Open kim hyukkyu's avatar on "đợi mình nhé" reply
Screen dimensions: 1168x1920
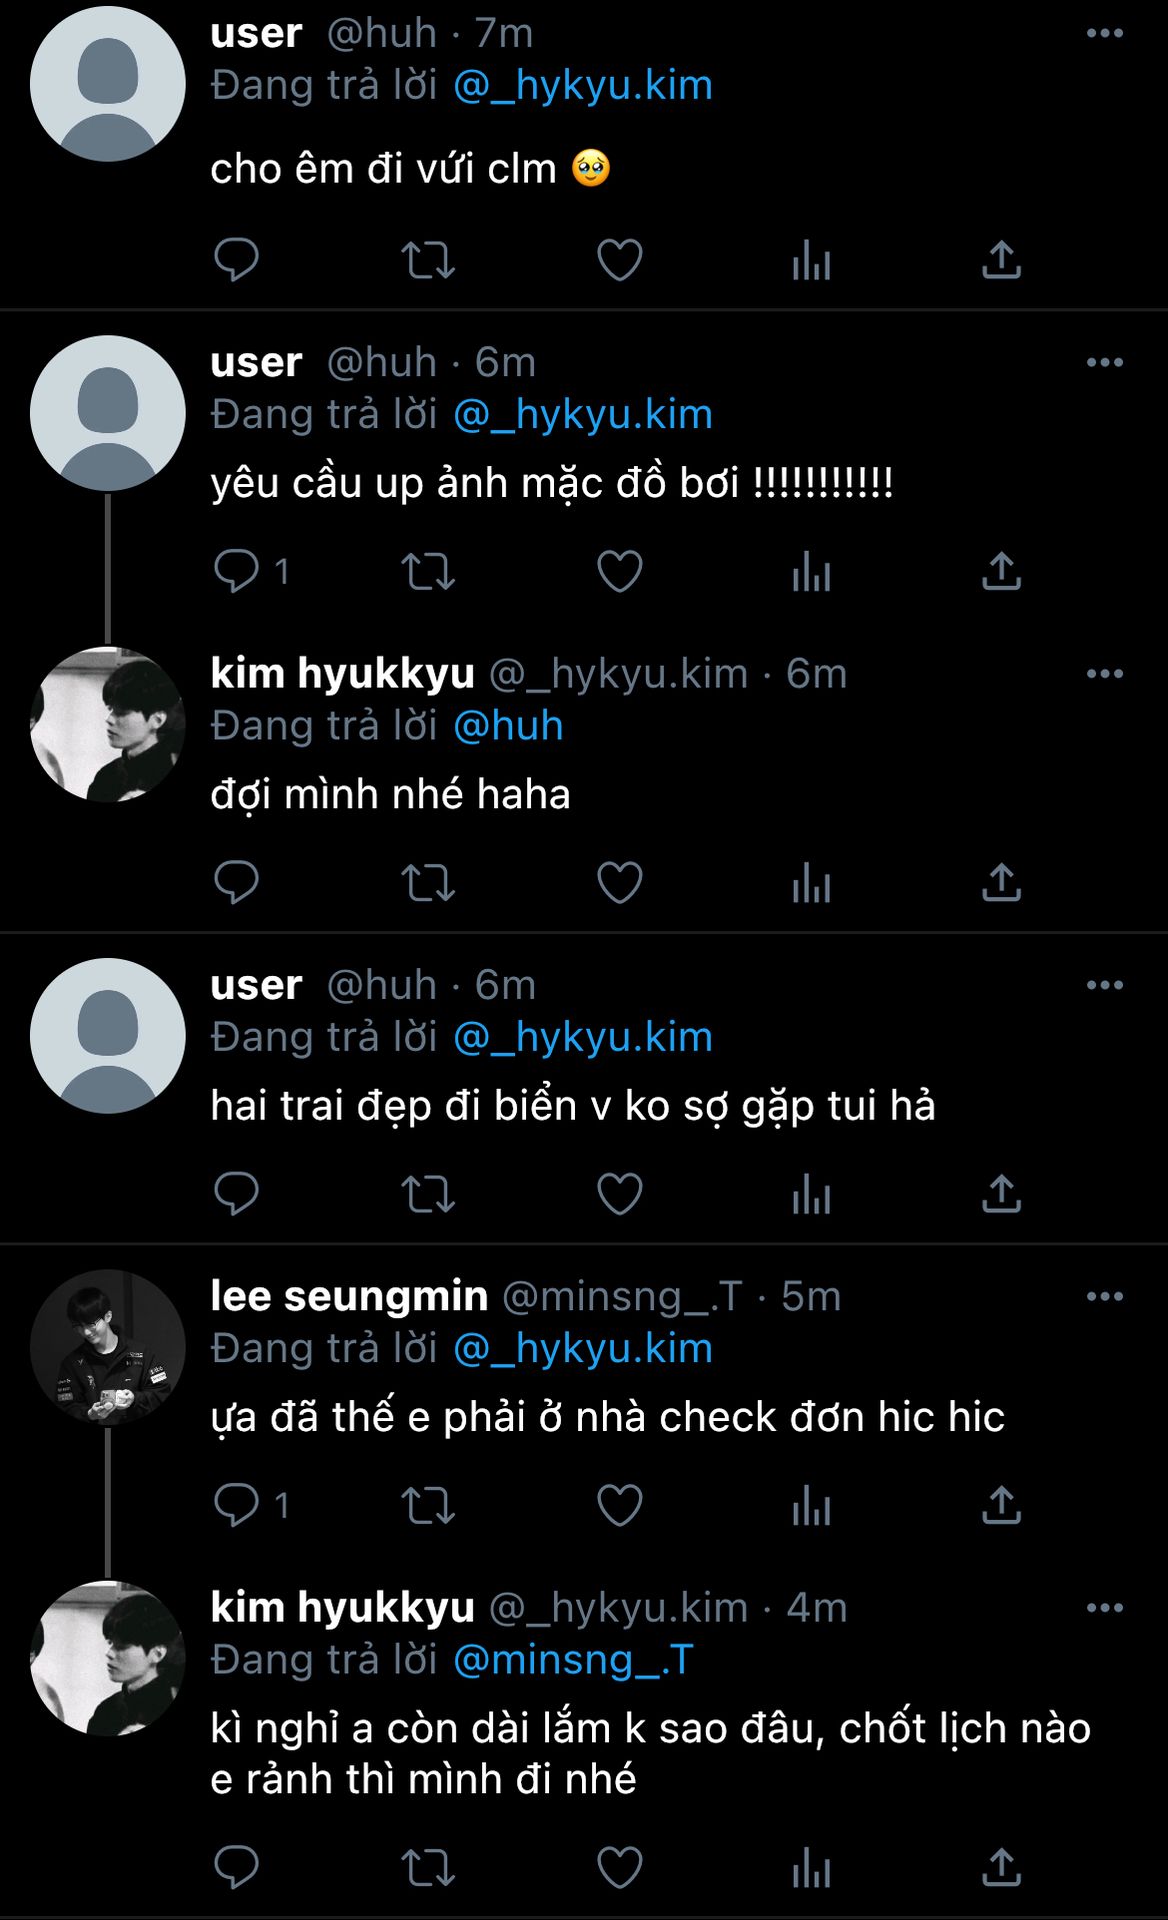pos(108,724)
